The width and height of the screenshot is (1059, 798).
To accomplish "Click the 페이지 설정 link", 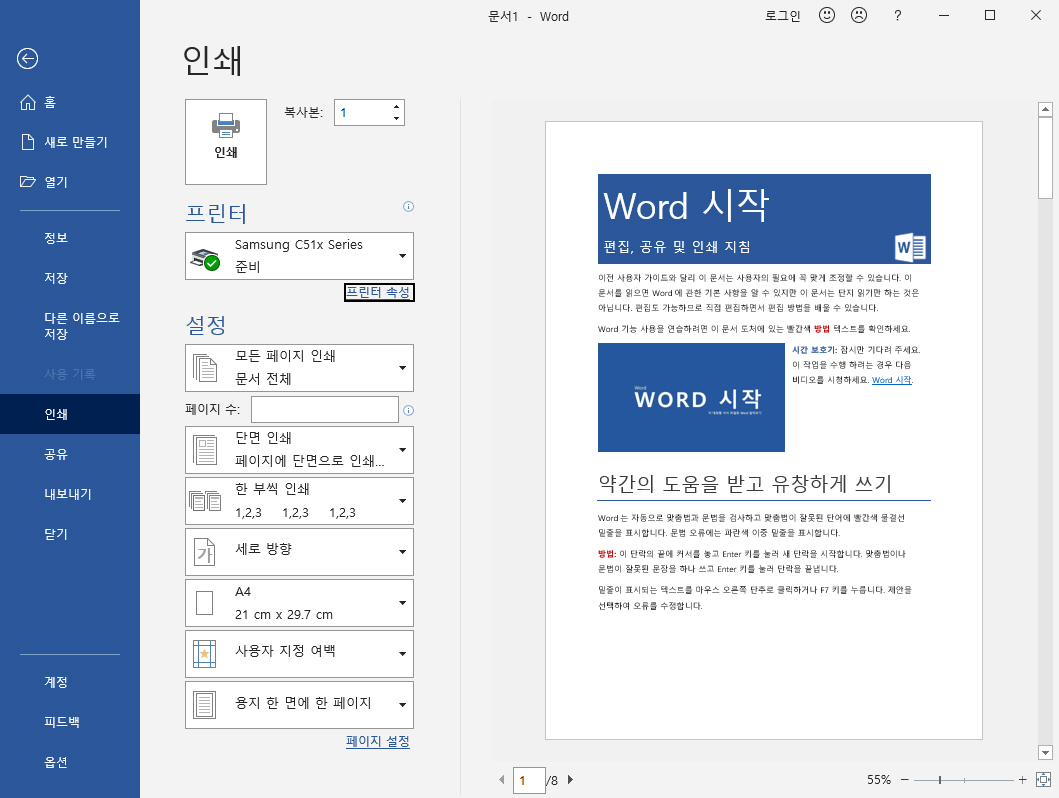I will (378, 741).
